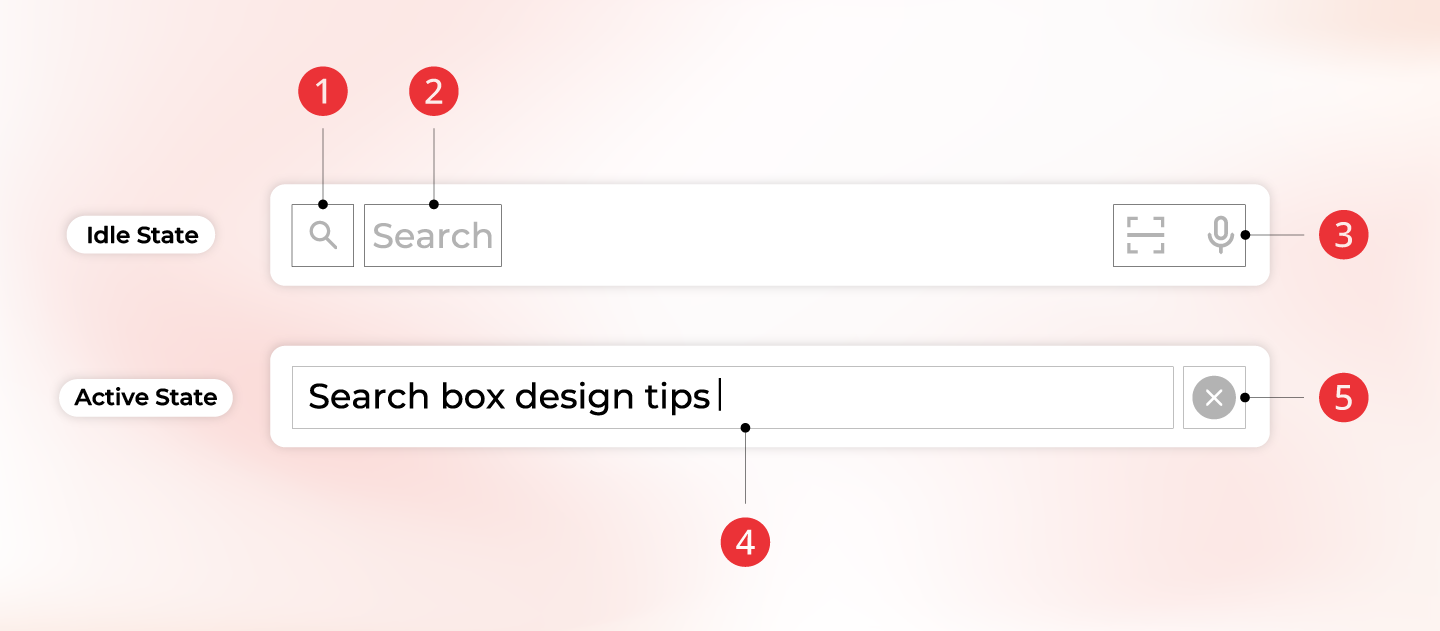
Task: Click the text cursor after tips
Action: pyautogui.click(x=720, y=398)
